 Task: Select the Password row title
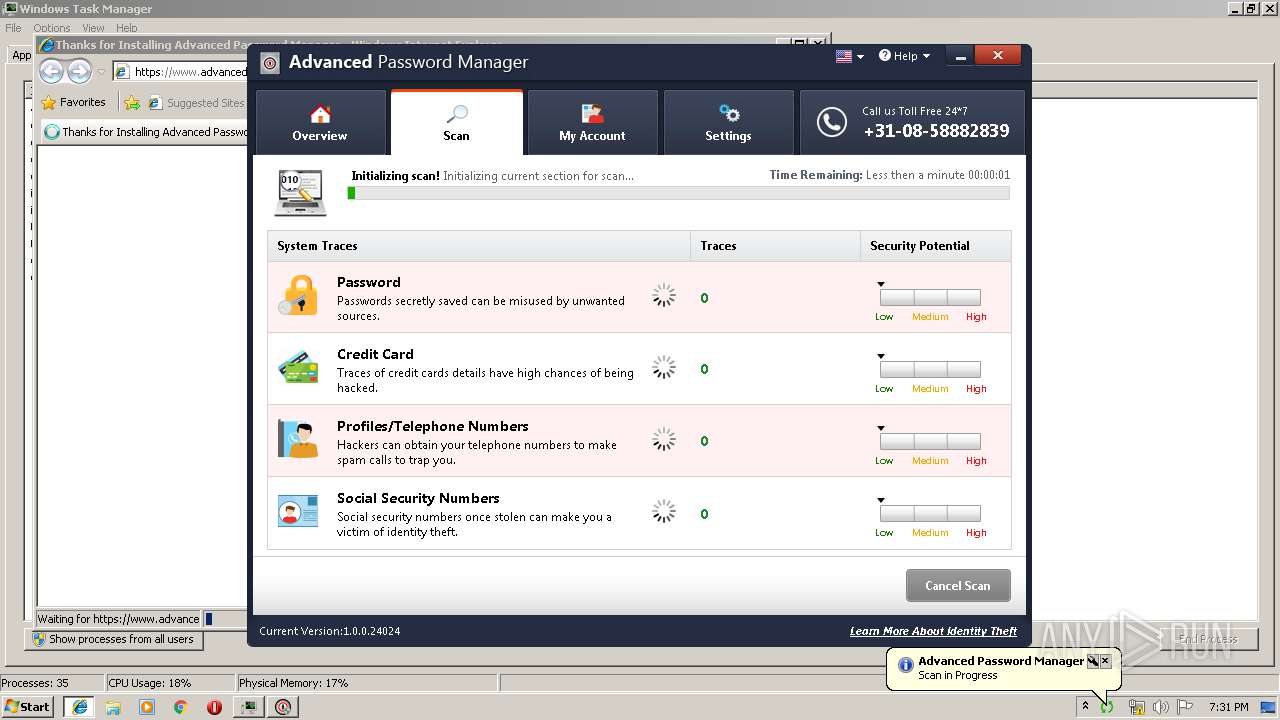[x=368, y=283]
